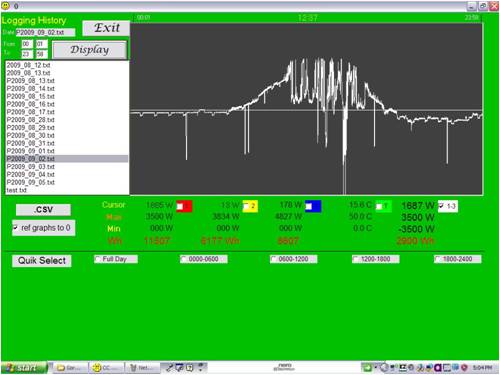Toggle the 1-3 difference checkbox
The height and width of the screenshot is (375, 500).
coord(441,206)
